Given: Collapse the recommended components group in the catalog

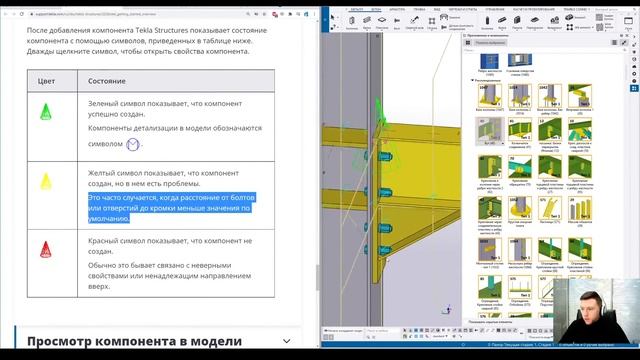Looking at the screenshot, I should point(473,80).
